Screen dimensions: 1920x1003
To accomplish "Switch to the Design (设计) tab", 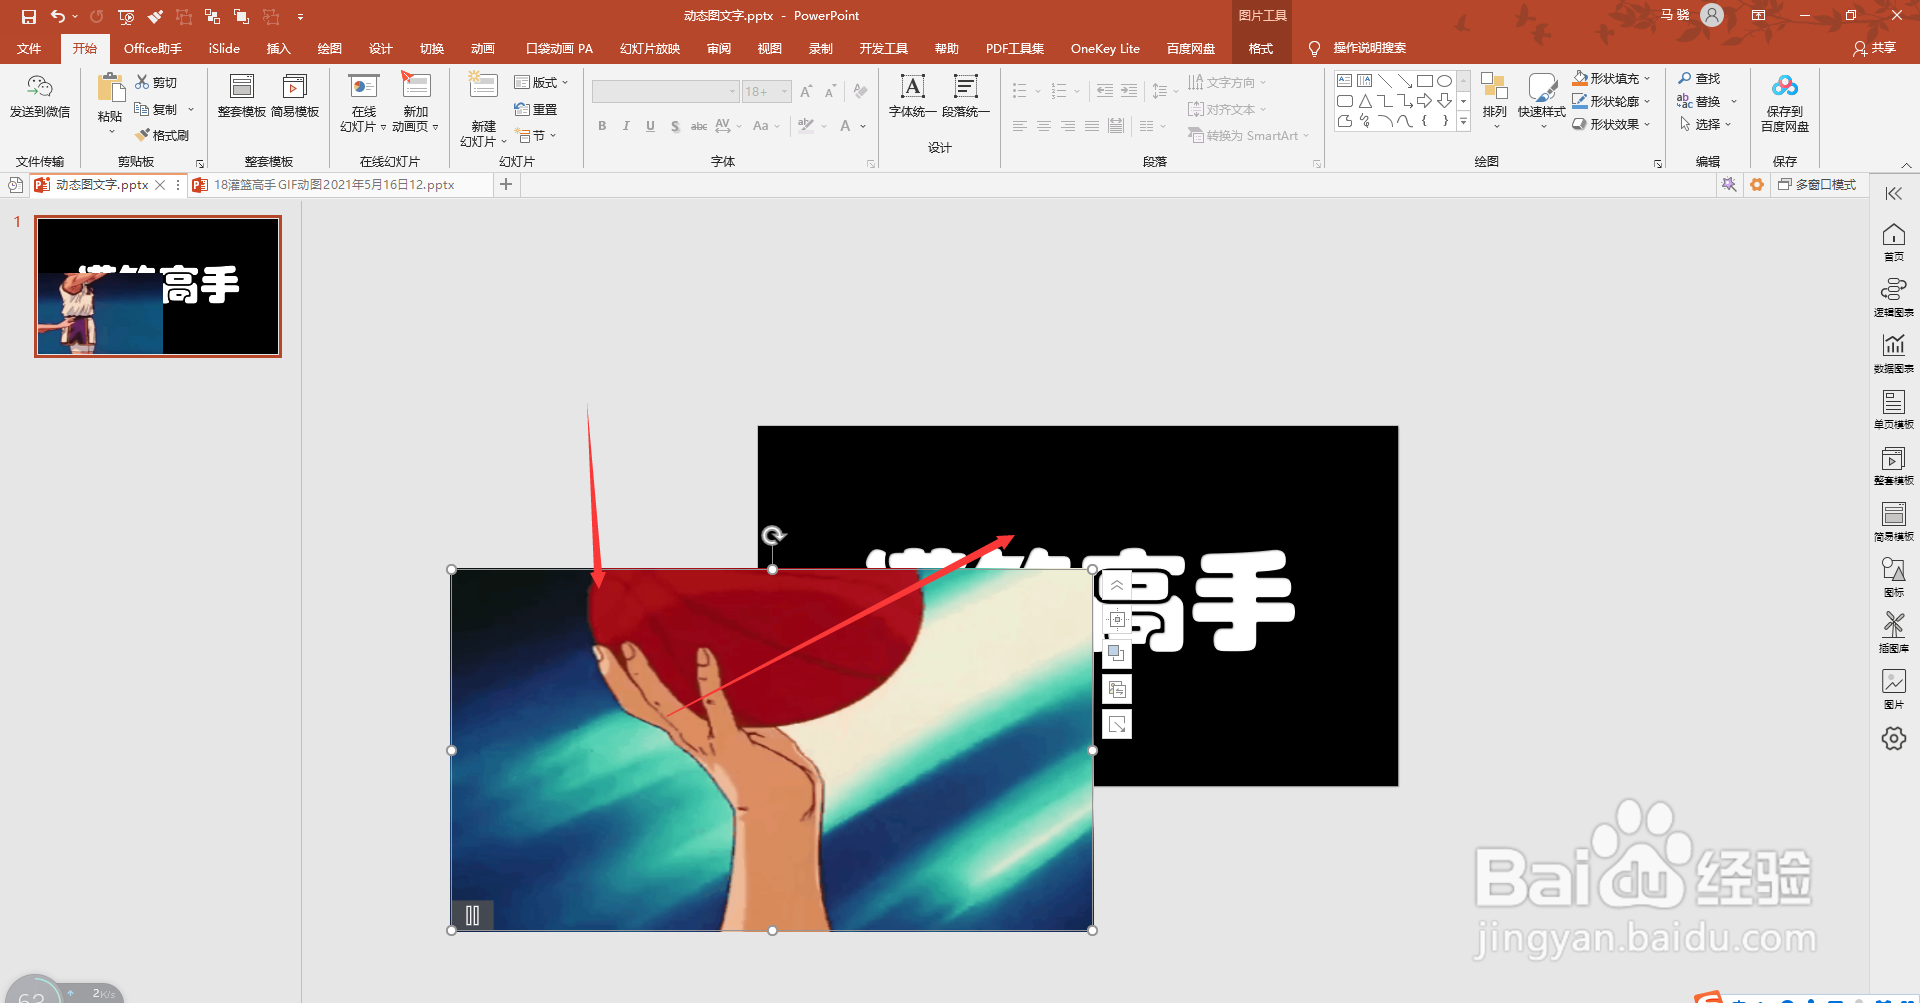I will [380, 48].
